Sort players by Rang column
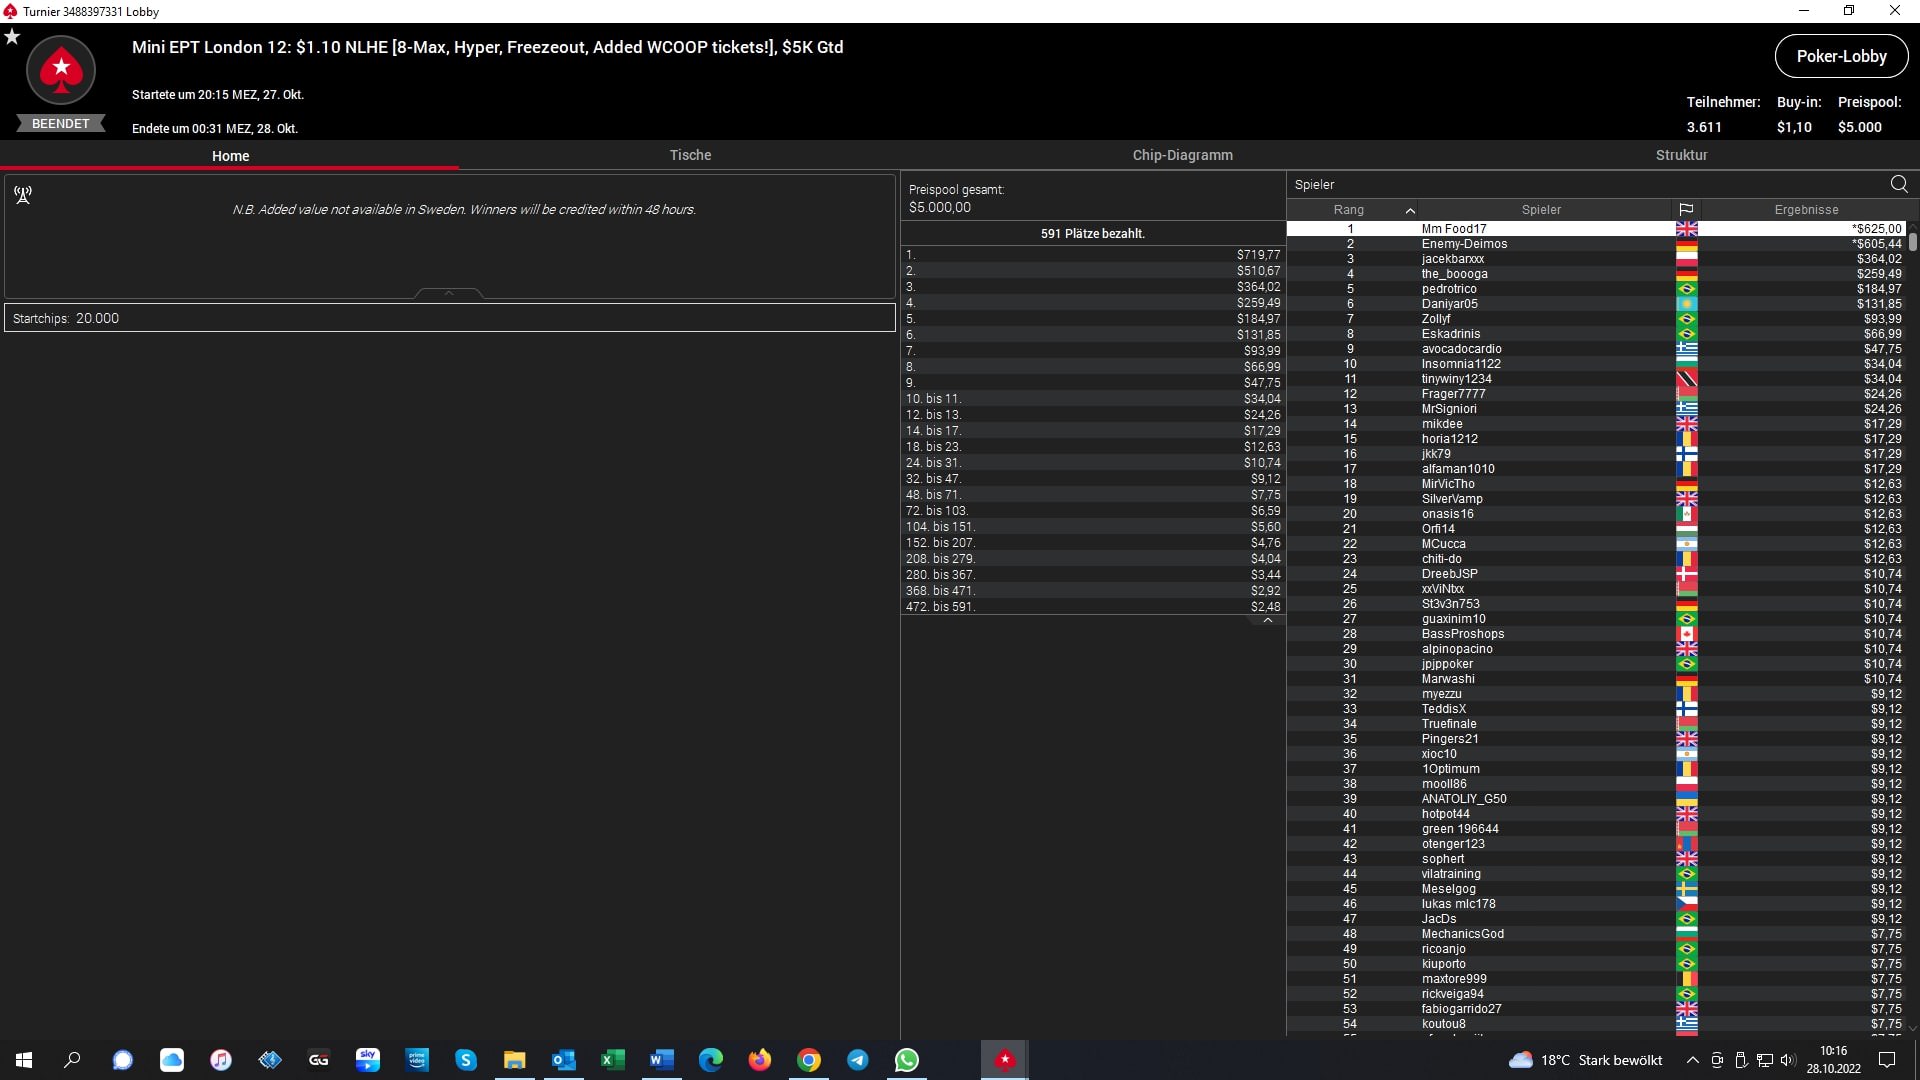The height and width of the screenshot is (1080, 1920). 1348,210
